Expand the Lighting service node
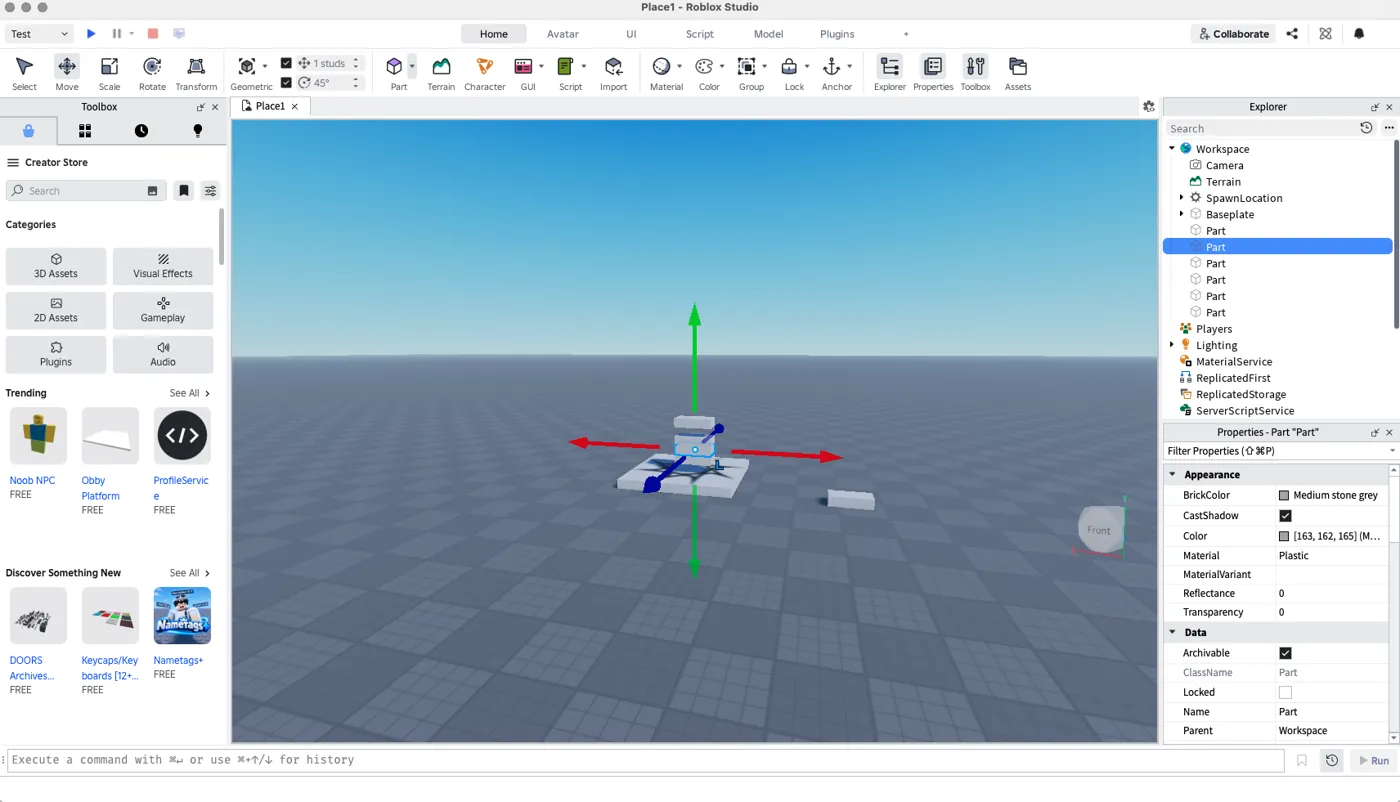The image size is (1400, 802). pos(1172,345)
